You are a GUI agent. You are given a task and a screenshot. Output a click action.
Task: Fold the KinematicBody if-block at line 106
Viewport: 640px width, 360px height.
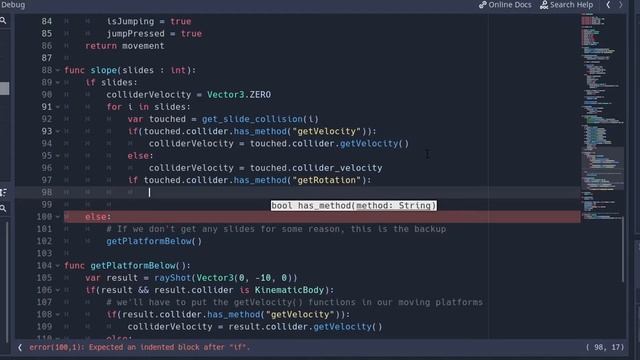58,290
